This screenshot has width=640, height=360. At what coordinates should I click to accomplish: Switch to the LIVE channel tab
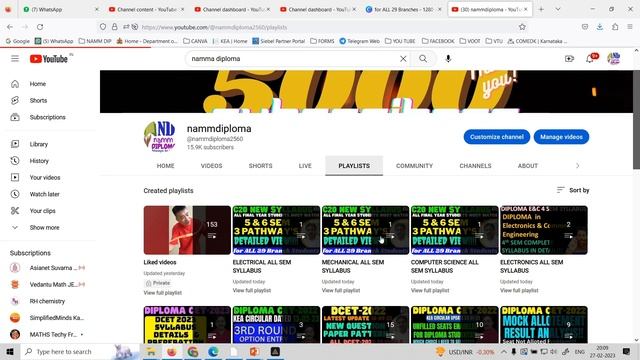[x=305, y=166]
